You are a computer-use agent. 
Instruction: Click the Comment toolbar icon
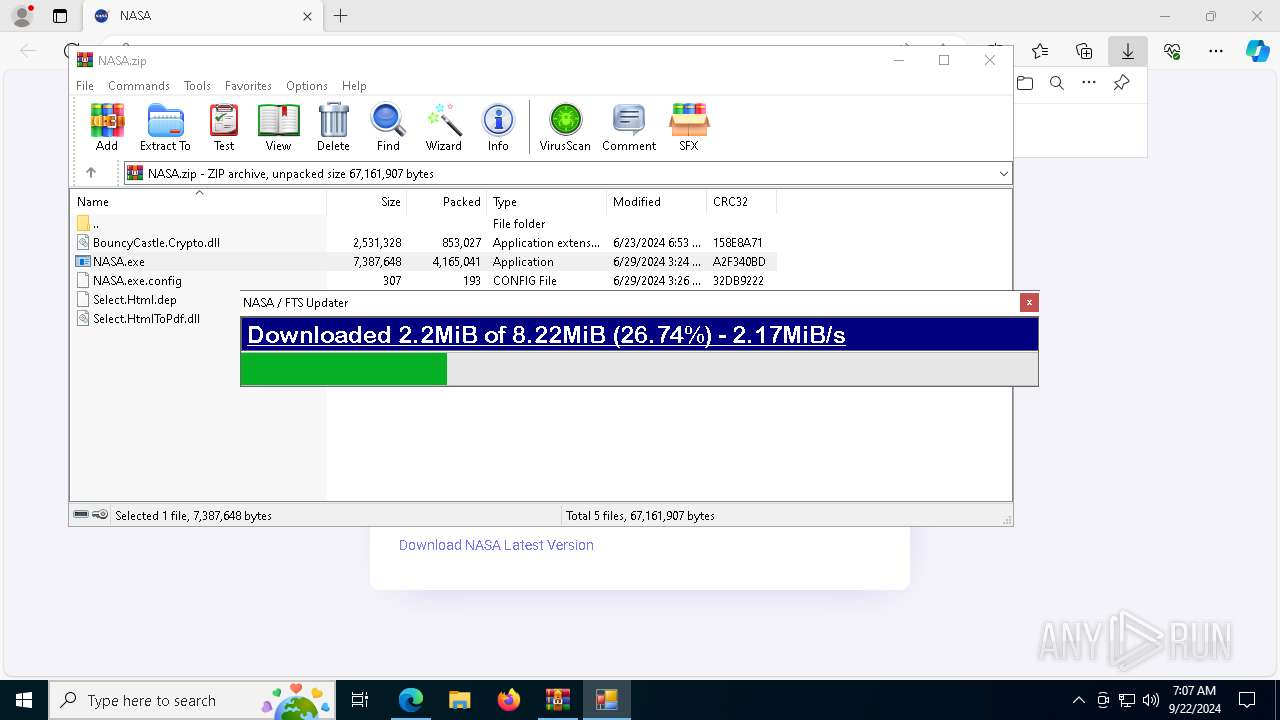click(629, 127)
